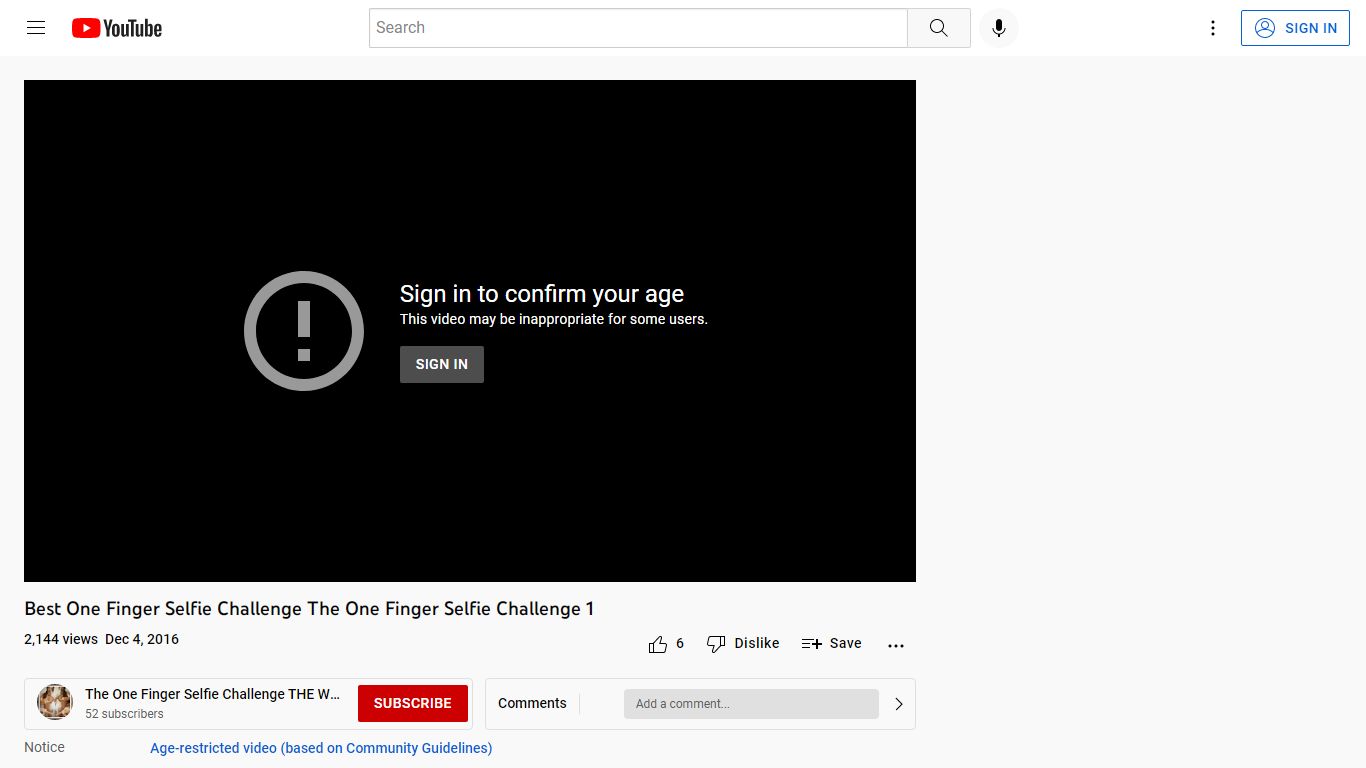This screenshot has width=1366, height=768.
Task: Click the red SUBSCRIBE button
Action: pyautogui.click(x=413, y=703)
